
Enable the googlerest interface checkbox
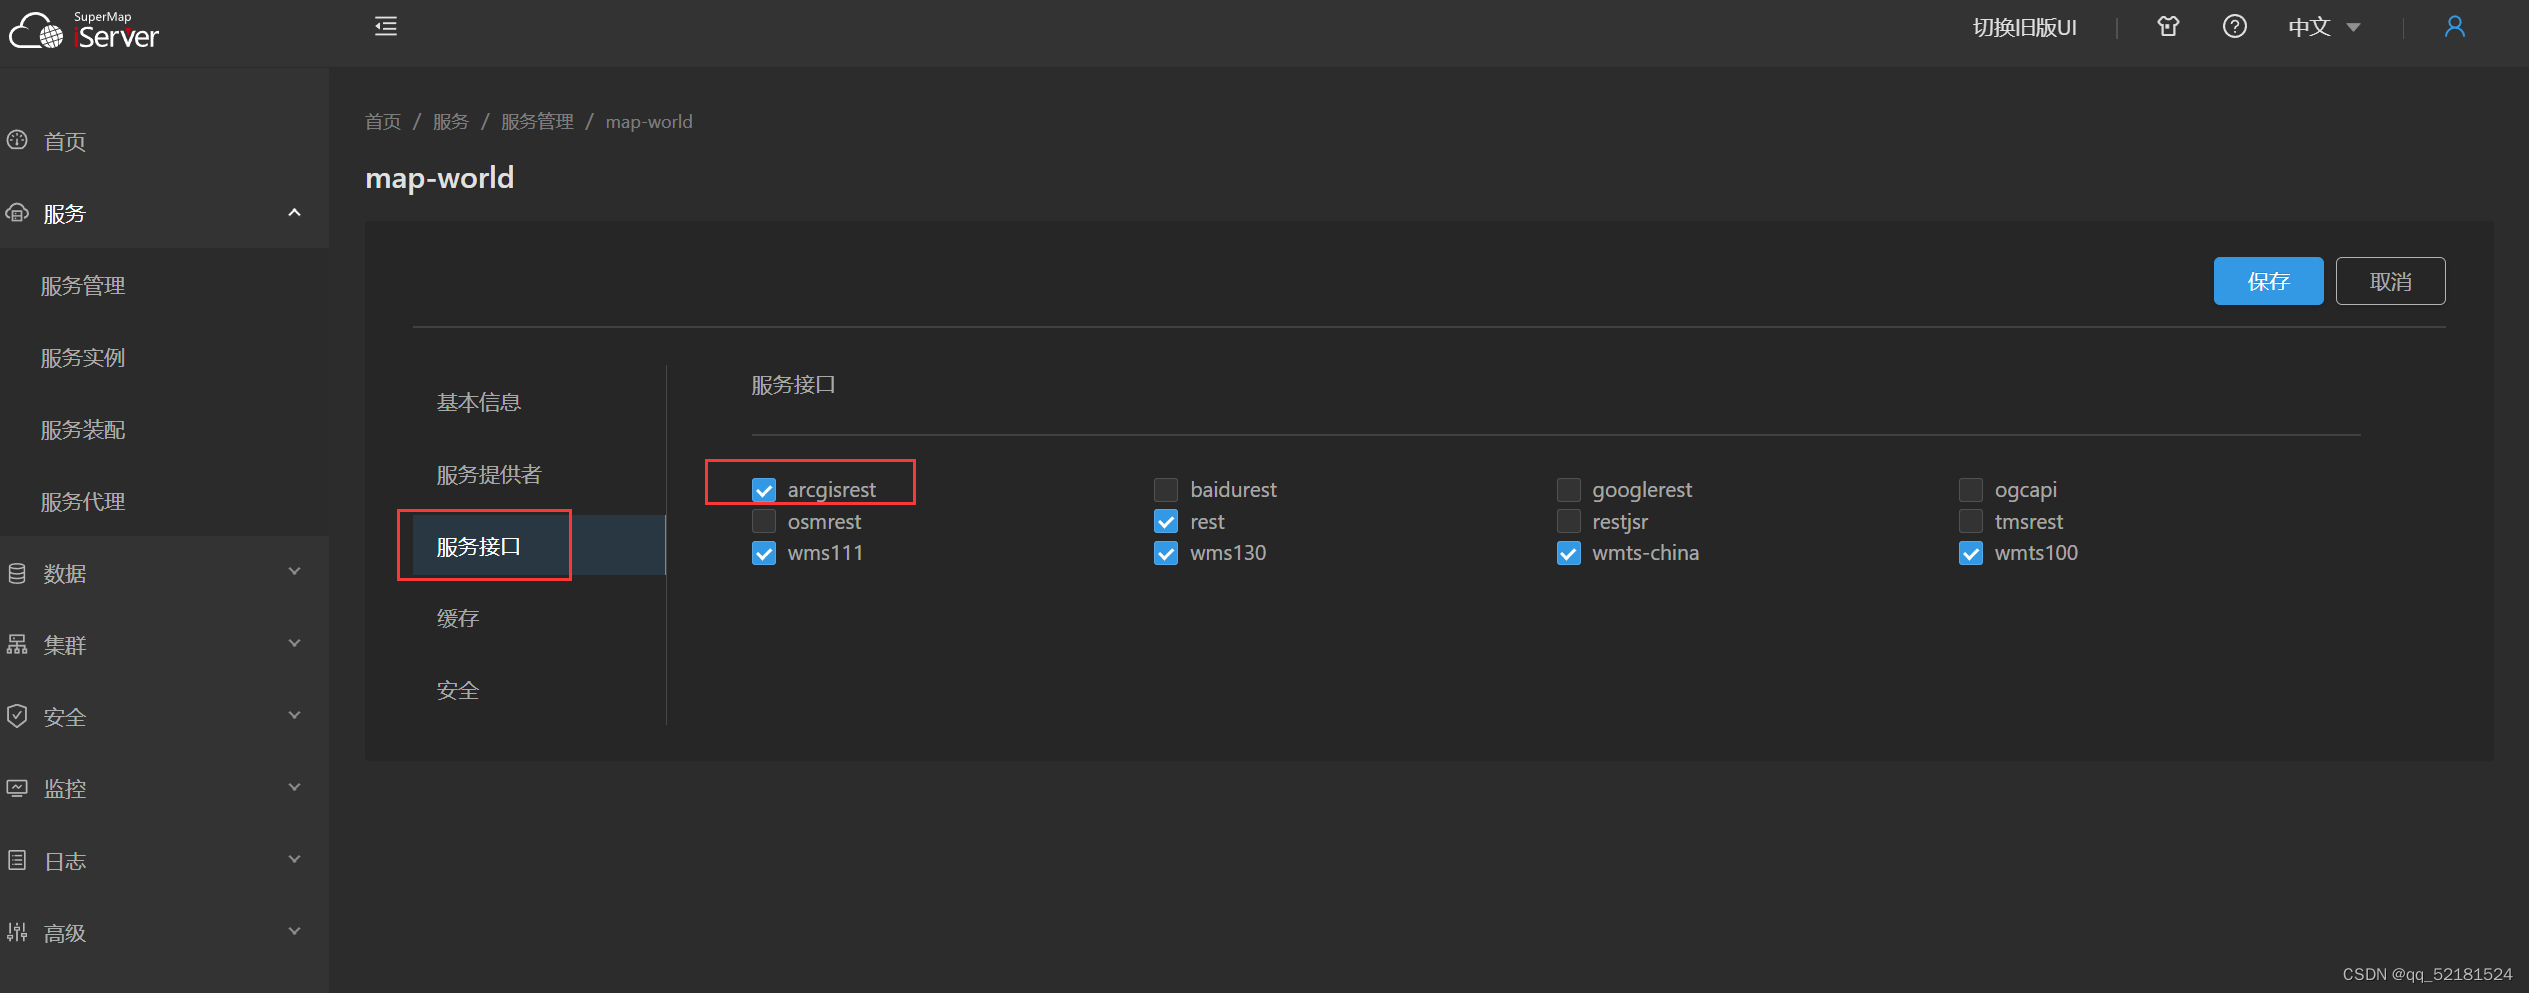click(x=1569, y=490)
